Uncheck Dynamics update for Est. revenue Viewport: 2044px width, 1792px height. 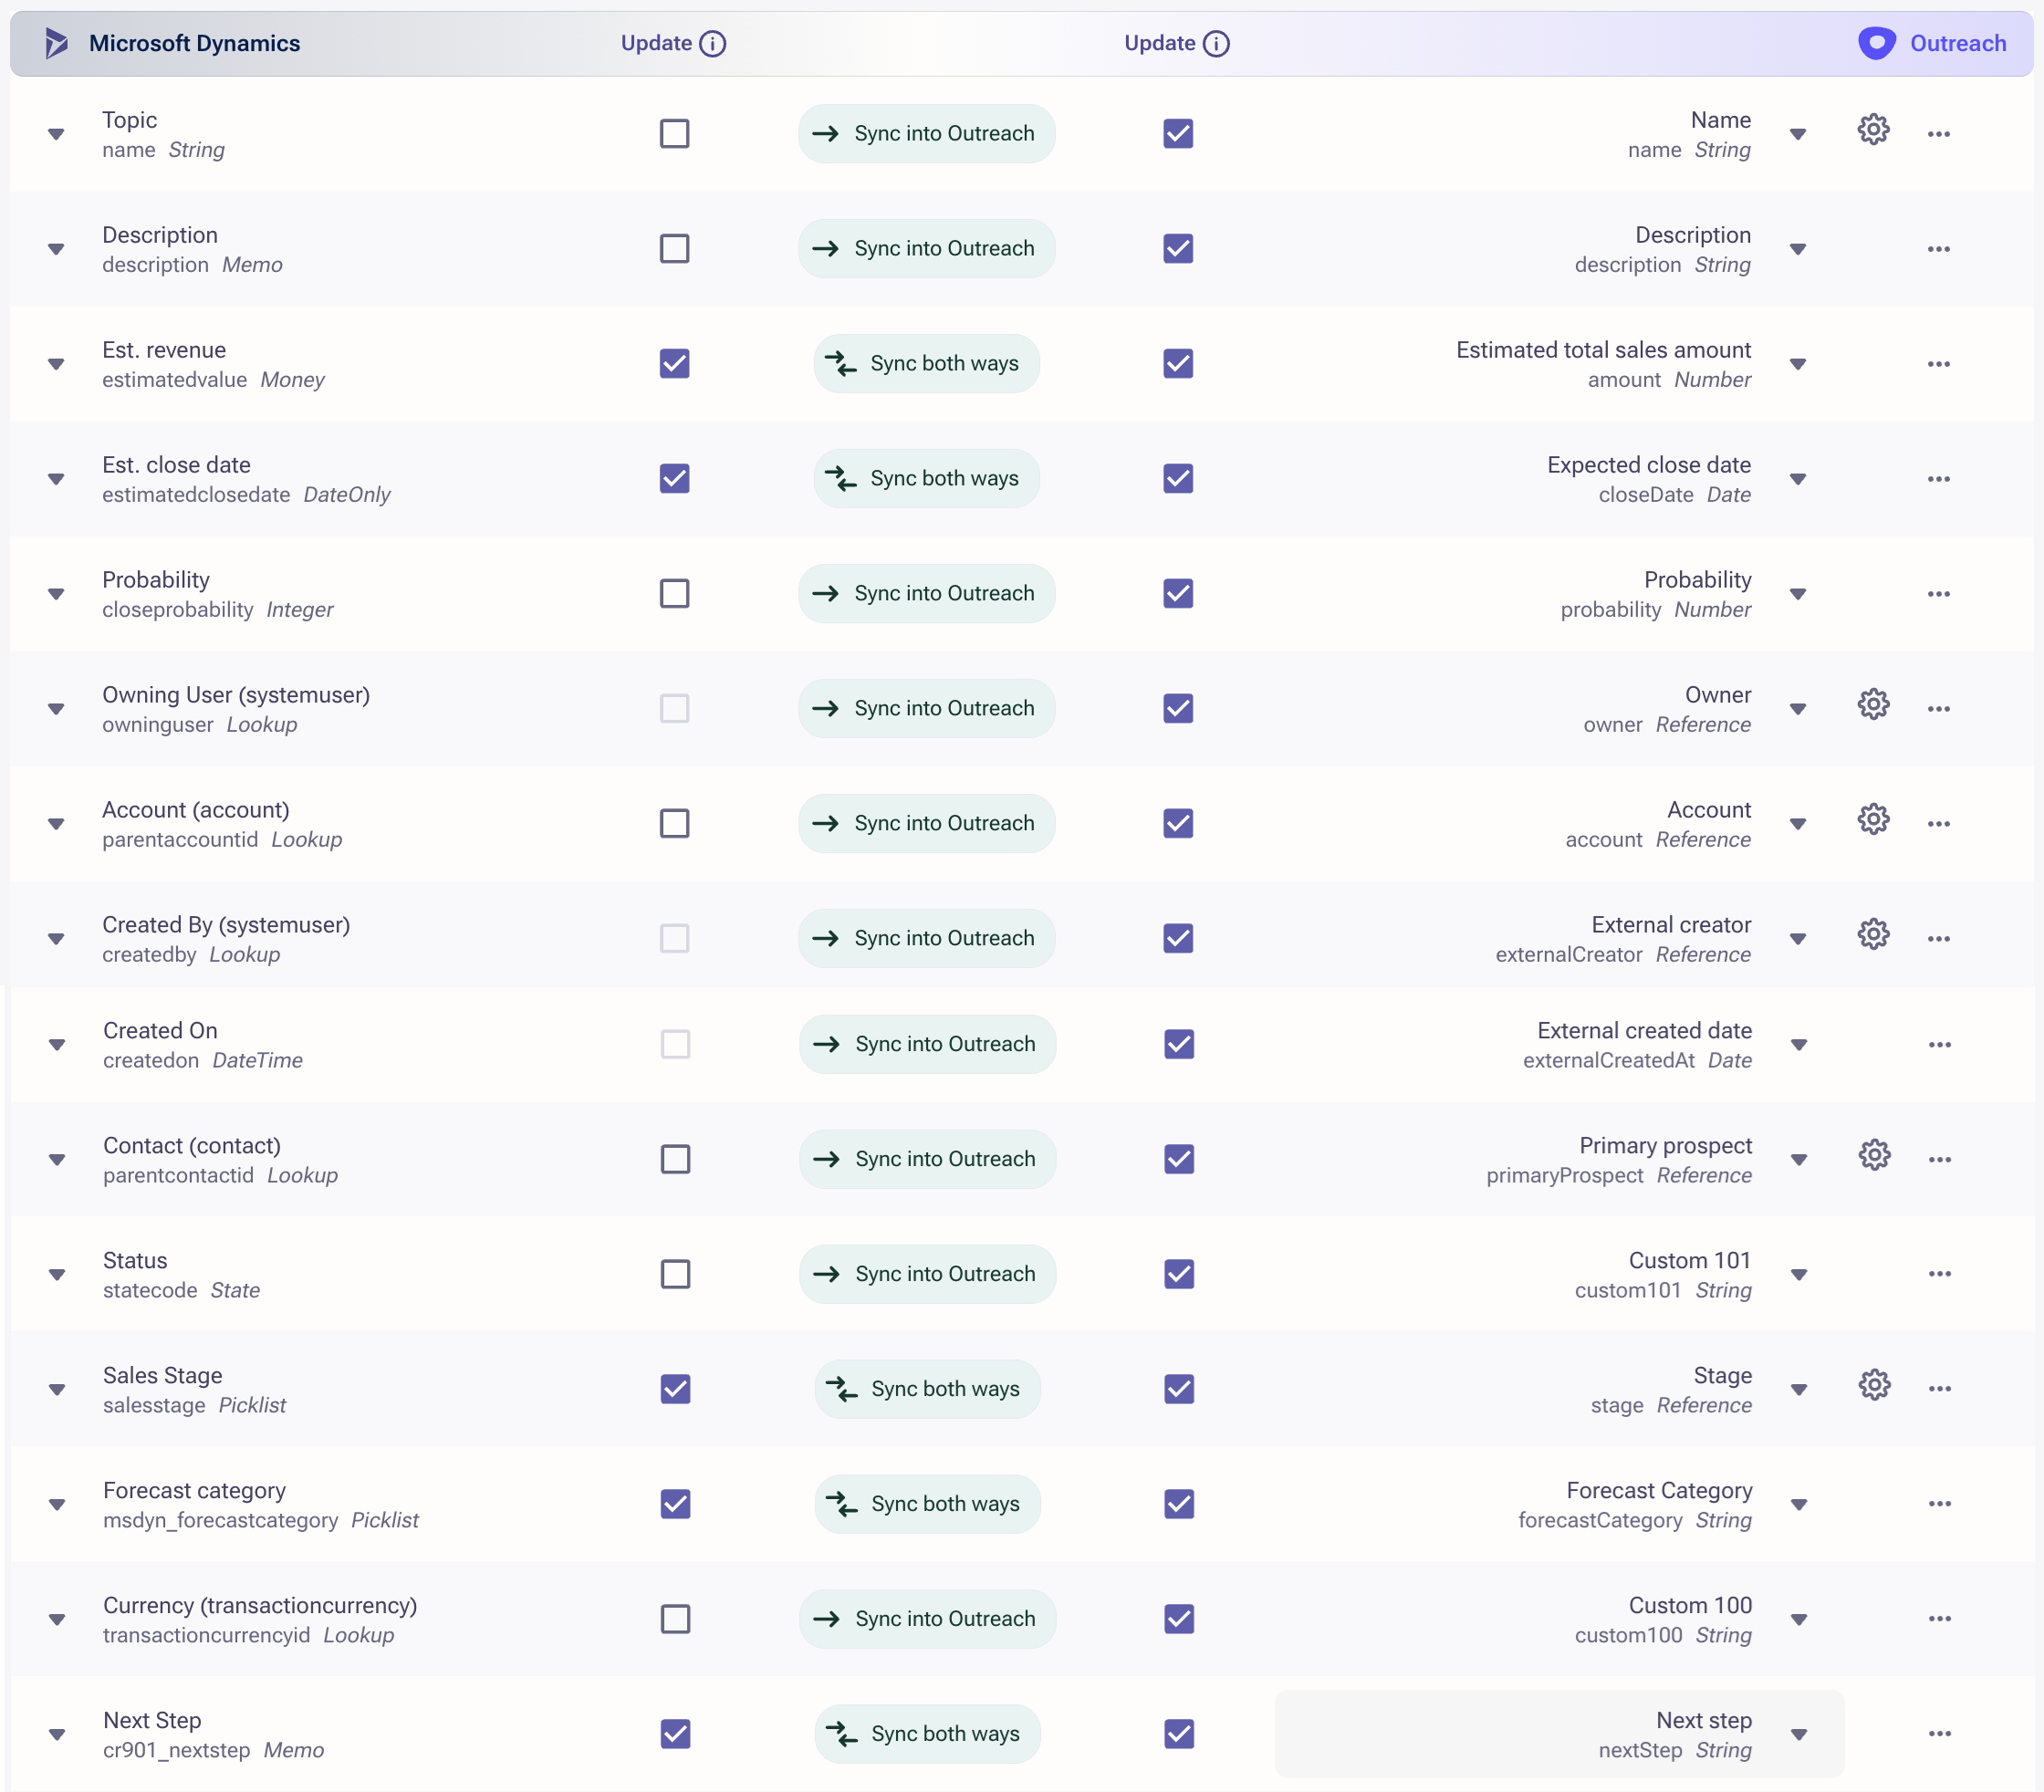point(675,364)
